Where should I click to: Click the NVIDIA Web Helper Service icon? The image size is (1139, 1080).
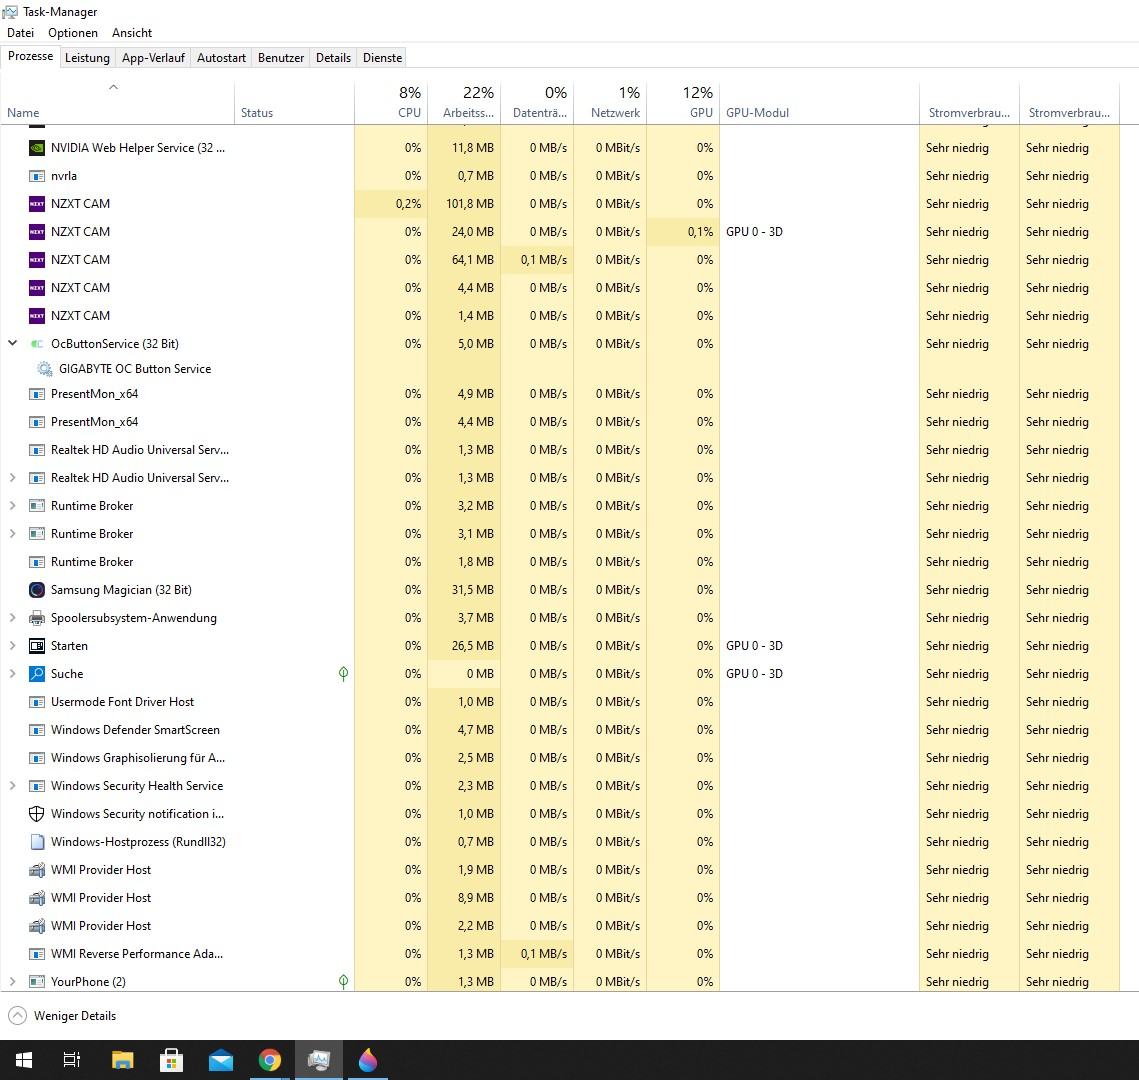36,148
